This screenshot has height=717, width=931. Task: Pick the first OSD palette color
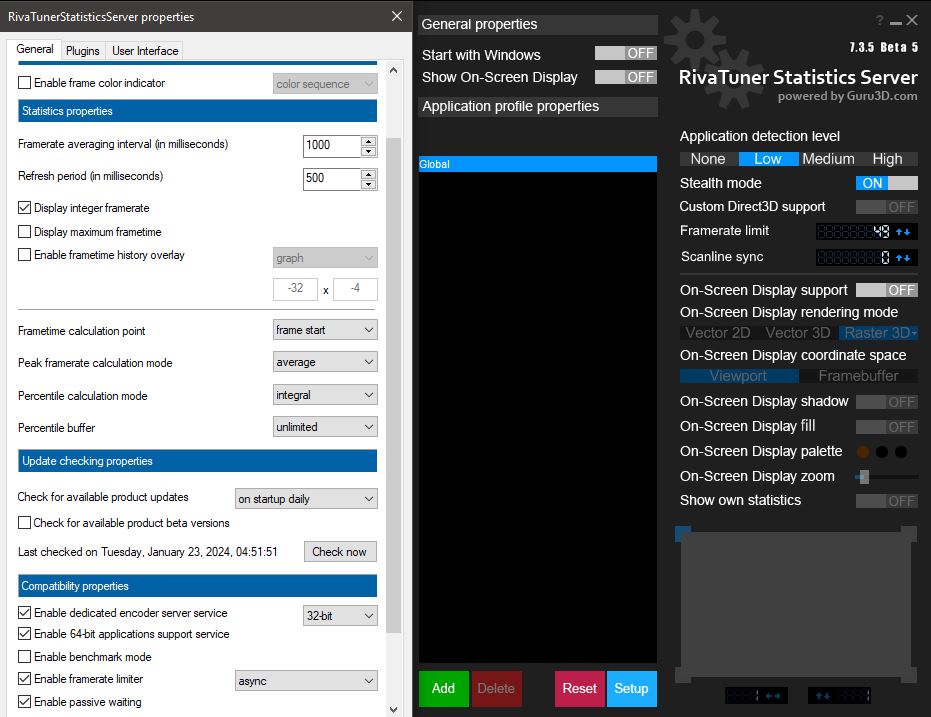coord(863,452)
